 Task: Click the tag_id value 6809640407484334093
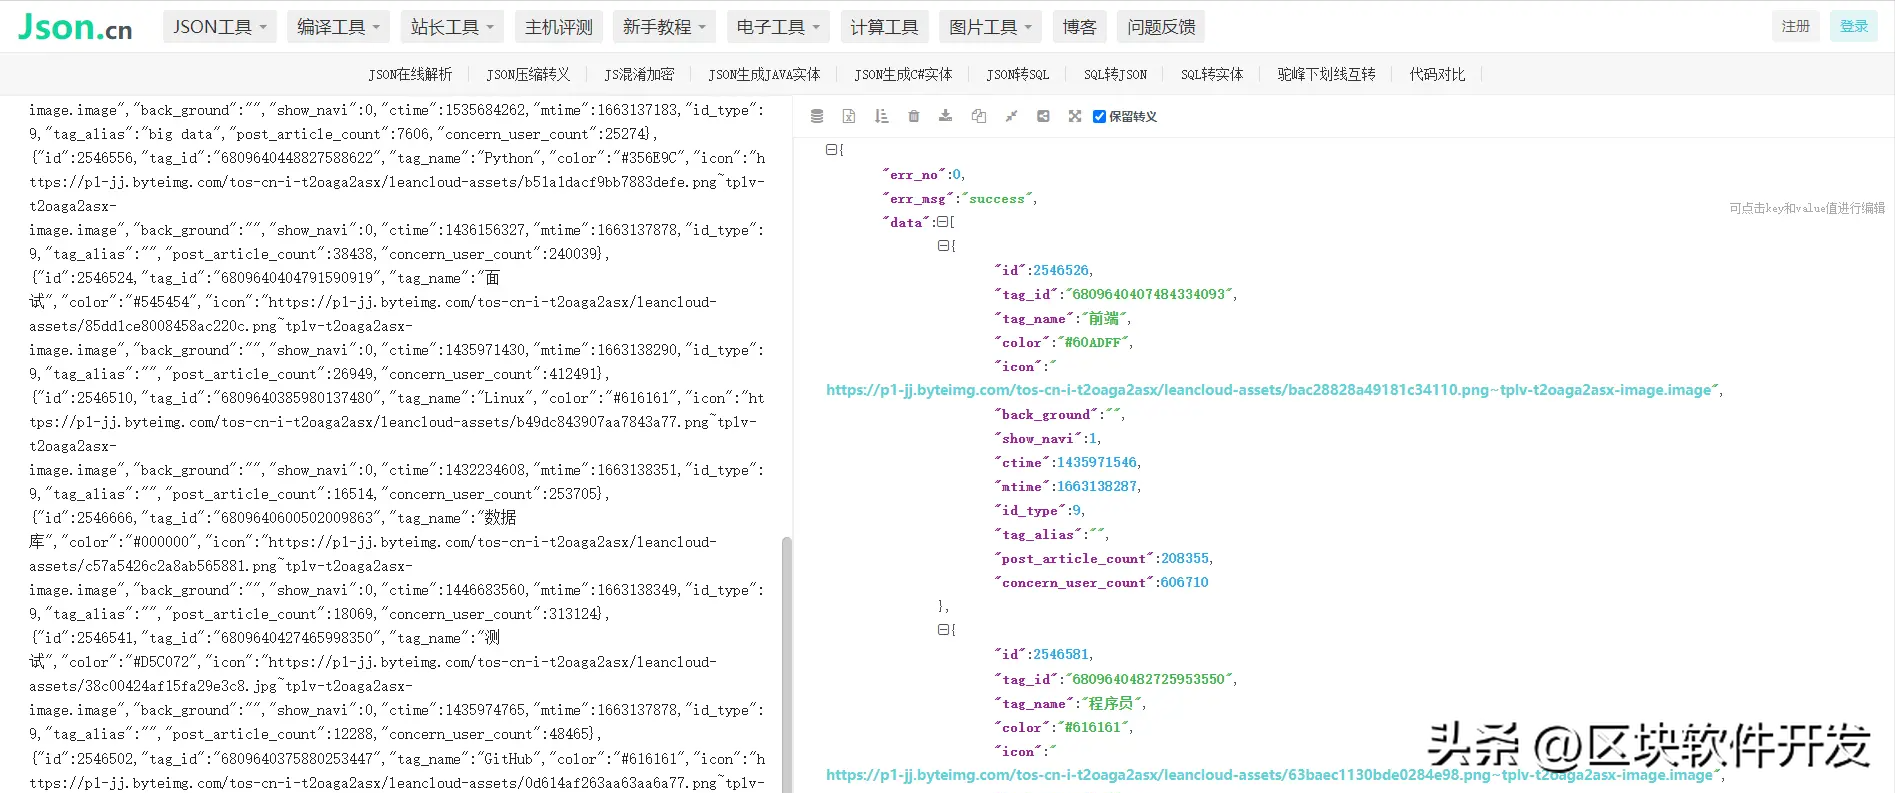coord(1149,294)
